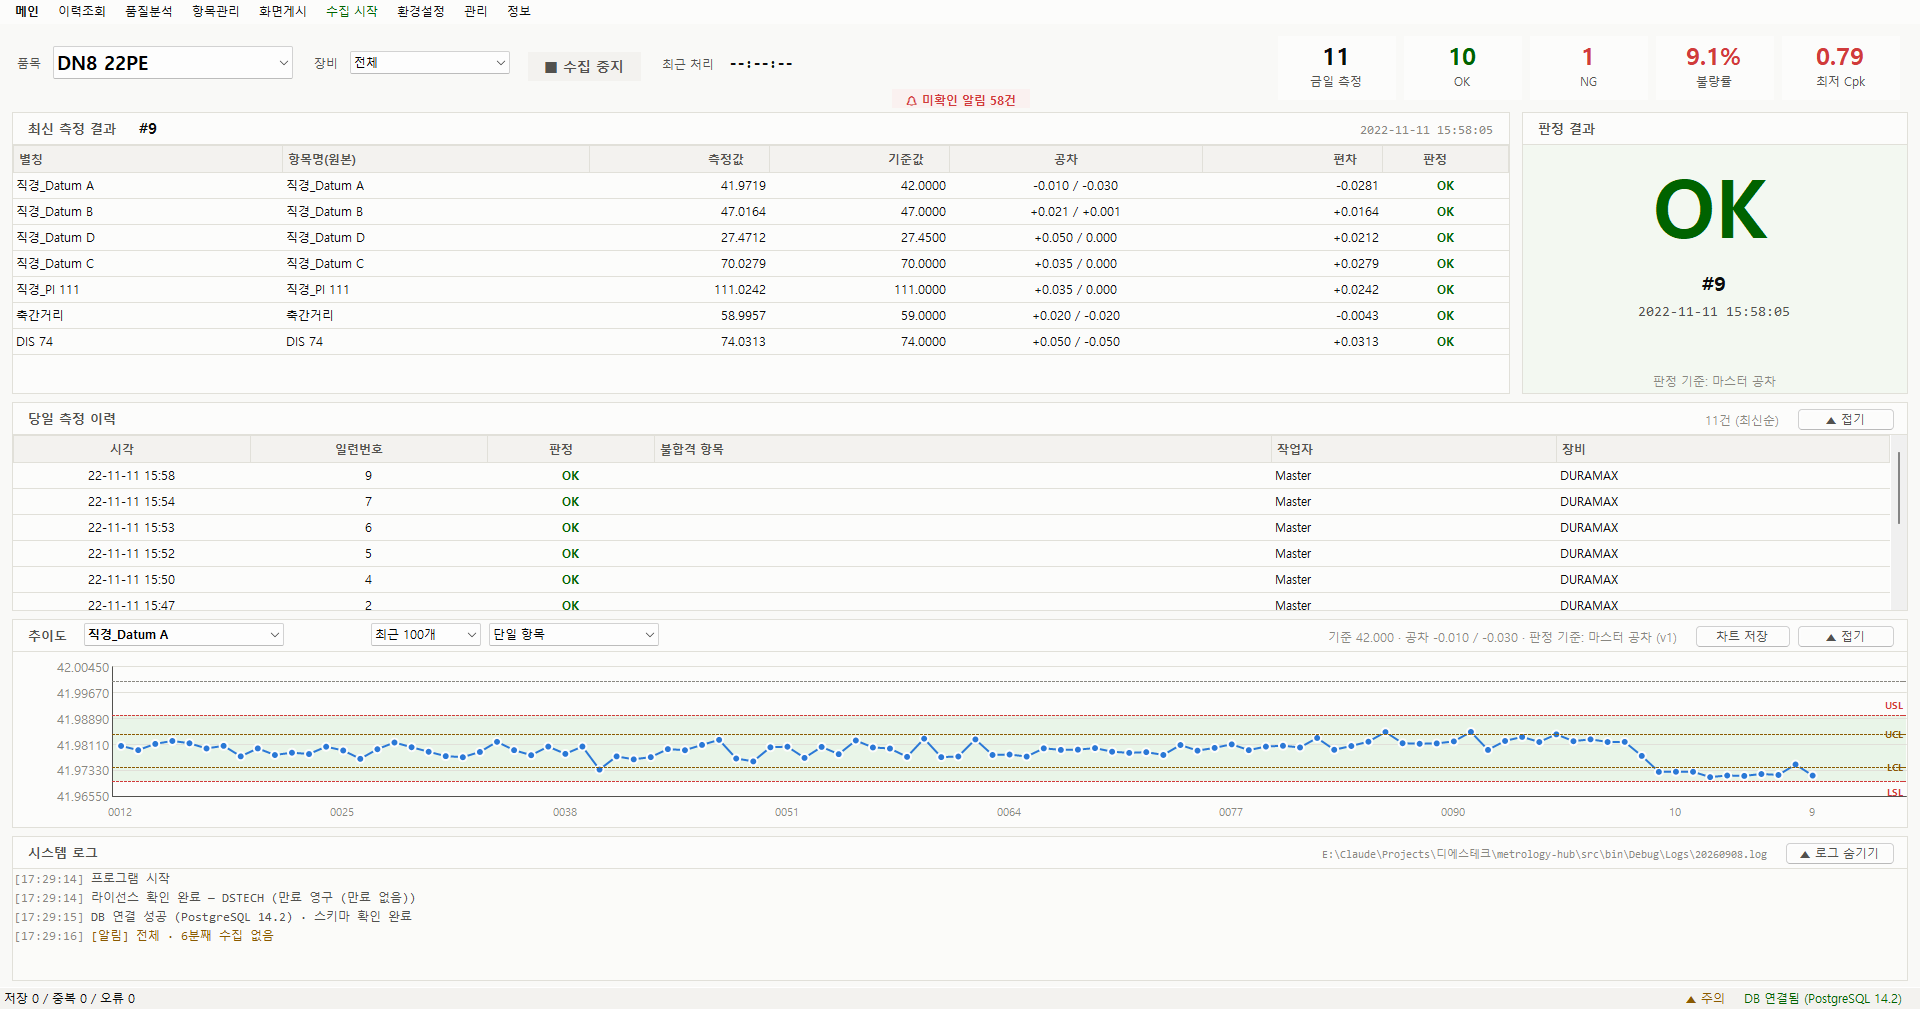Open the 품목 dropdown showing DN8 22PE
The image size is (1920, 1009).
173,63
